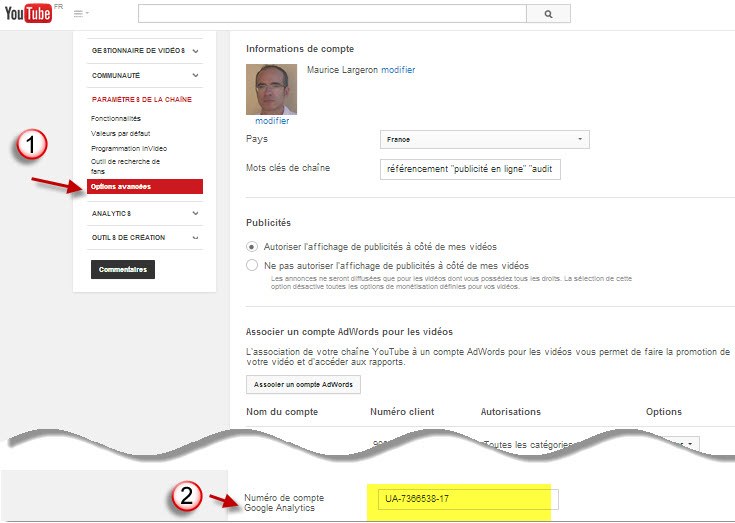Select Options avancées menu item
Screen dimensions: 735x523
(145, 187)
